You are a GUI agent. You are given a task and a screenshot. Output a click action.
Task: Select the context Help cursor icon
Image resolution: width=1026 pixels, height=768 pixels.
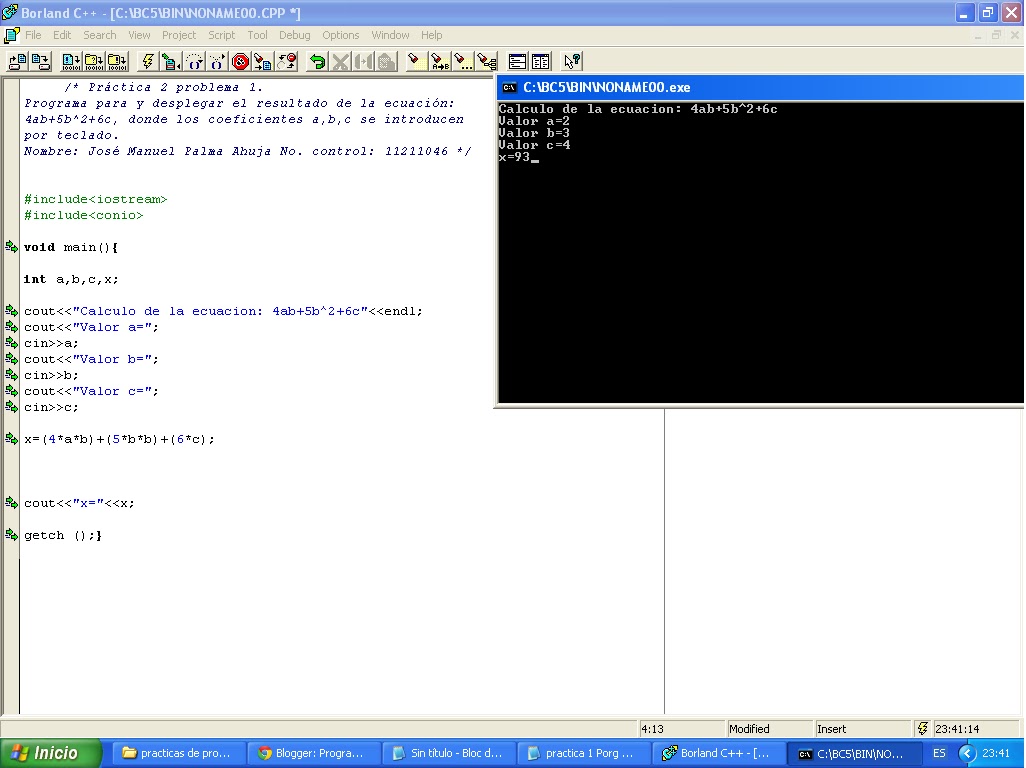[571, 60]
